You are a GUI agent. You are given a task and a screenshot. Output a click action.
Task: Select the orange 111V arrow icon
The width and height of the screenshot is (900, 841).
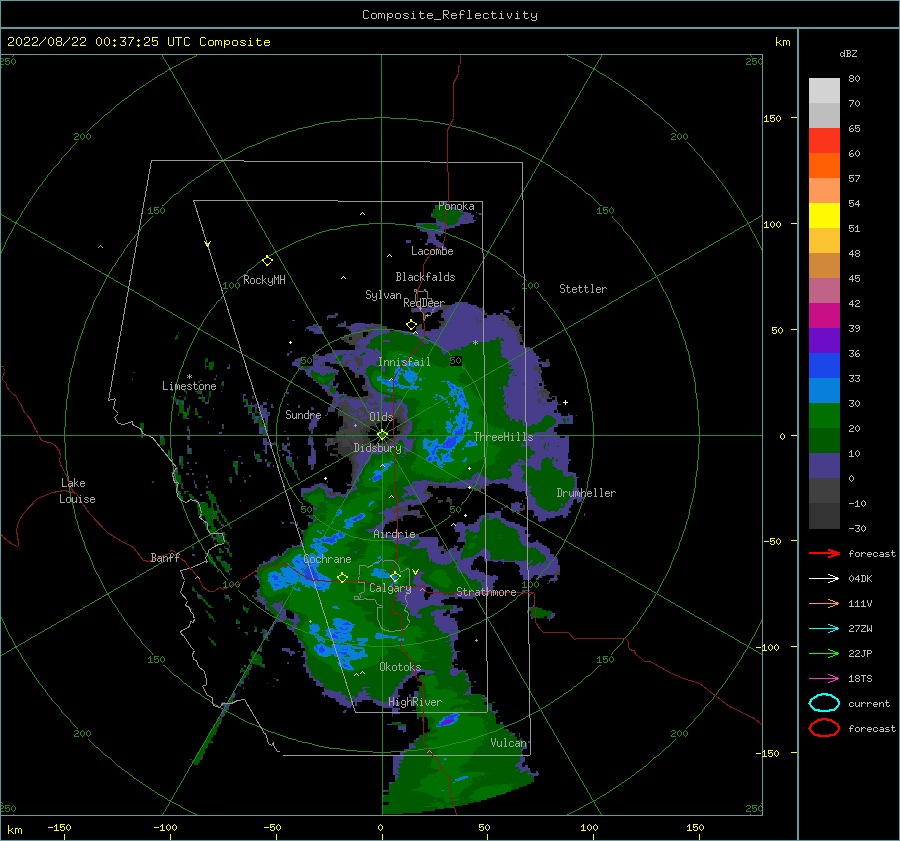tap(824, 603)
